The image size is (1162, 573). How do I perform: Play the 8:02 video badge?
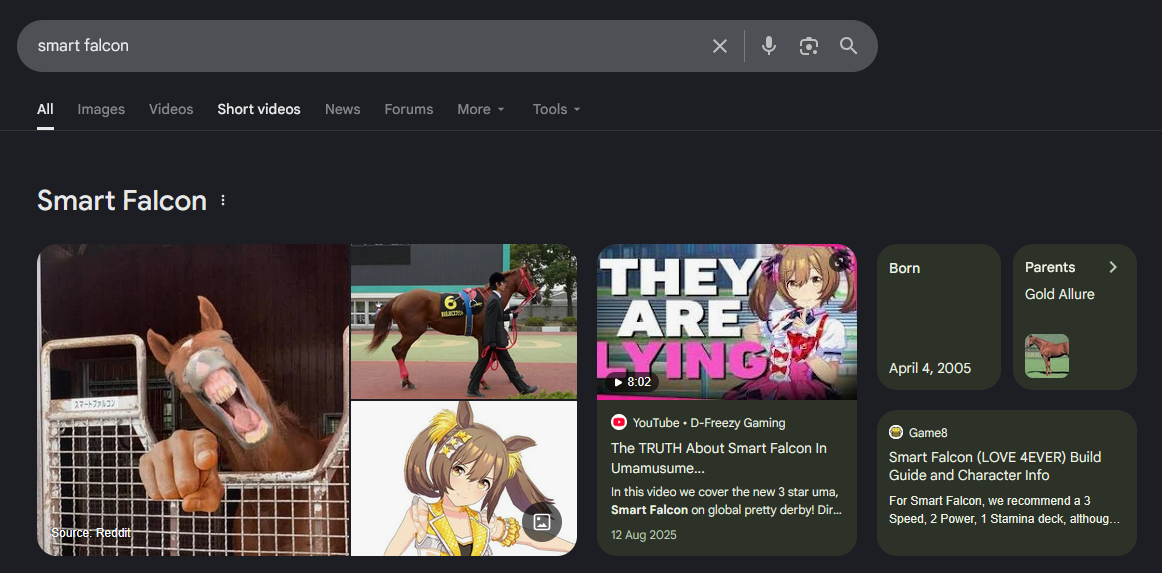pos(631,382)
